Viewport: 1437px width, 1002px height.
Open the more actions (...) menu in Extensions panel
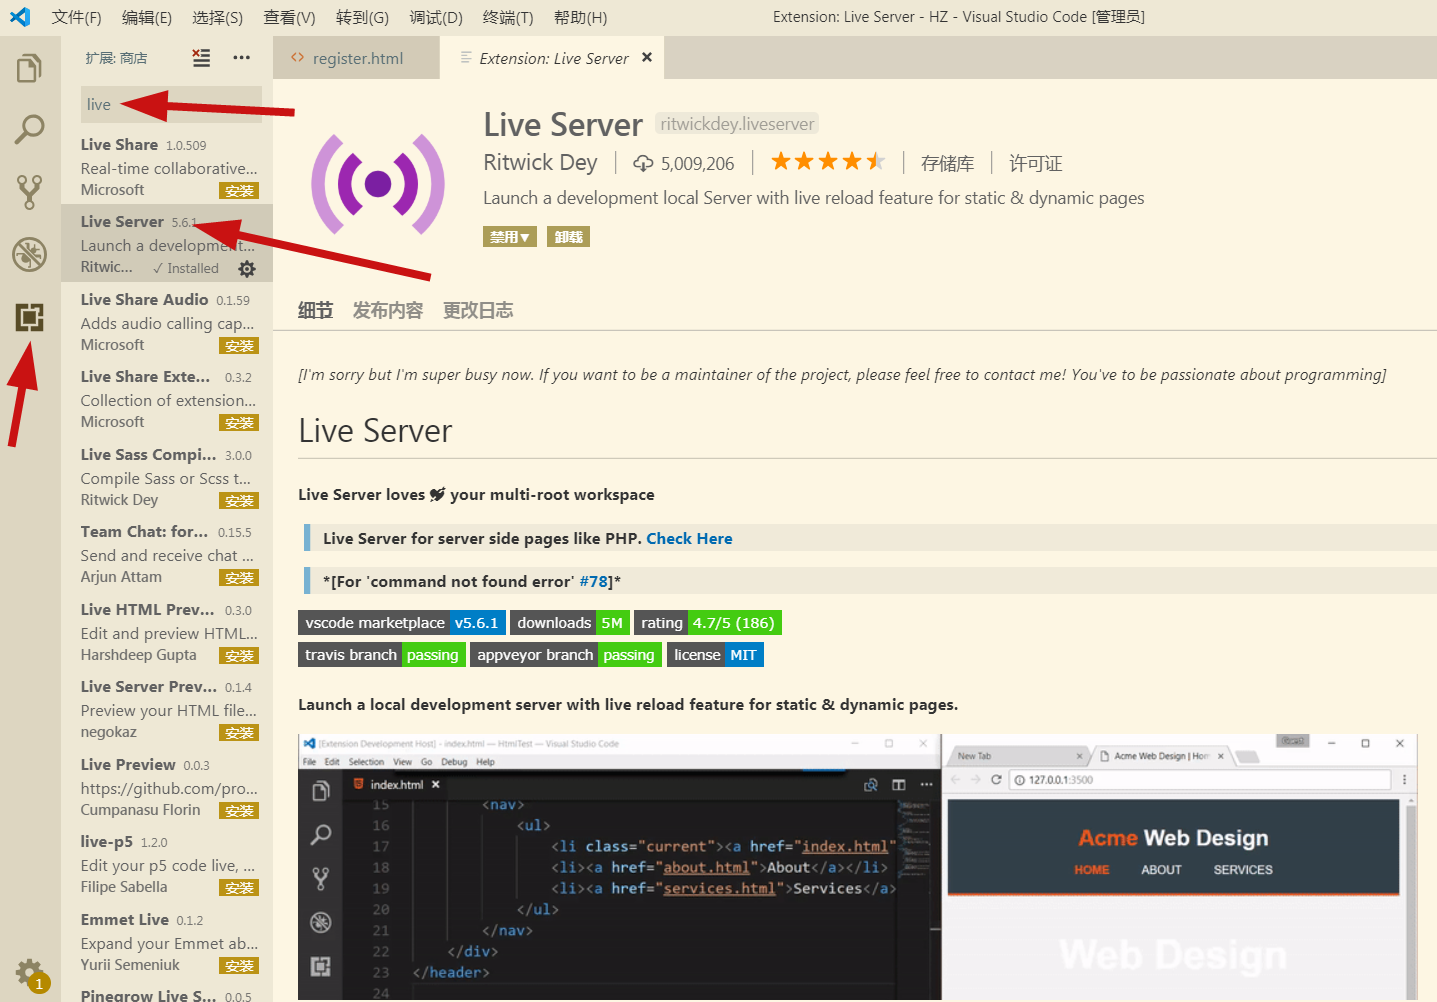(x=241, y=58)
